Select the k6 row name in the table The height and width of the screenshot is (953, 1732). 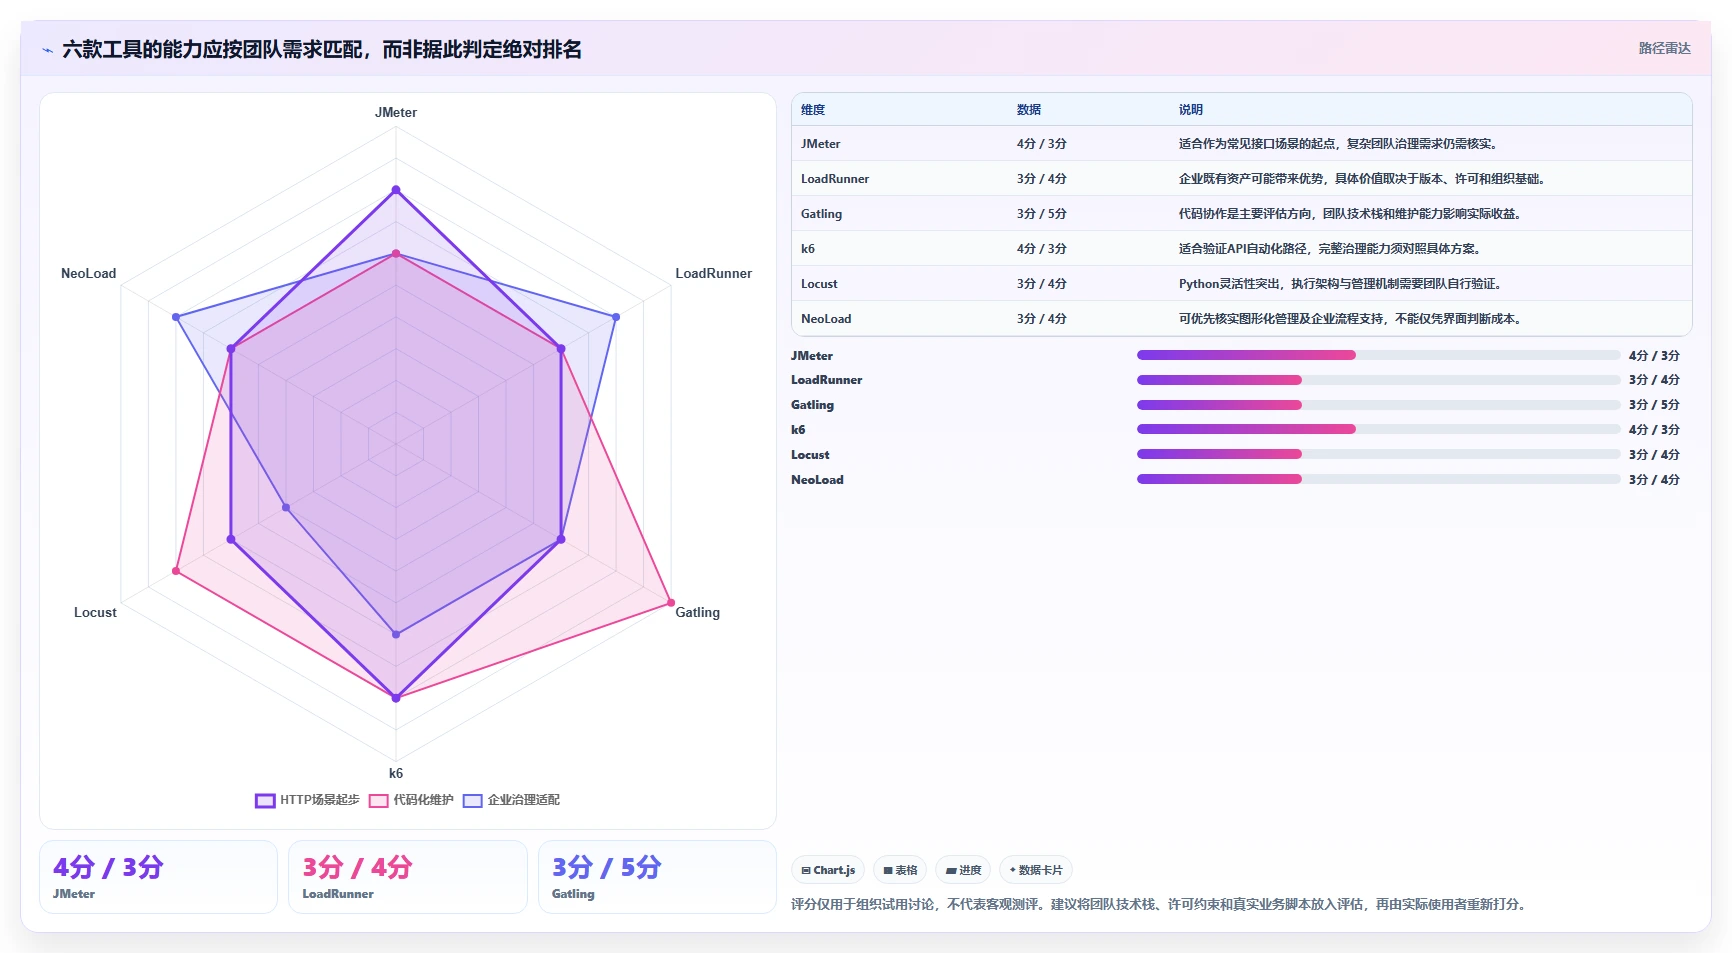tap(808, 249)
